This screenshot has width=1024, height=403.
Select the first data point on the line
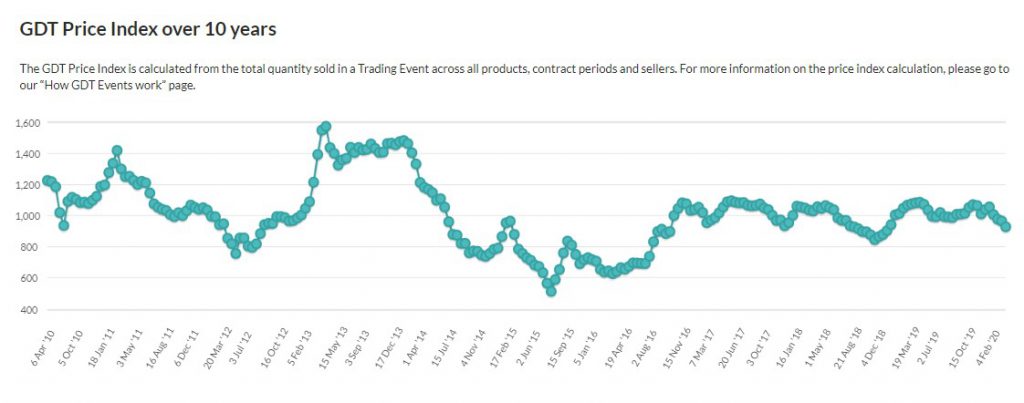click(46, 180)
